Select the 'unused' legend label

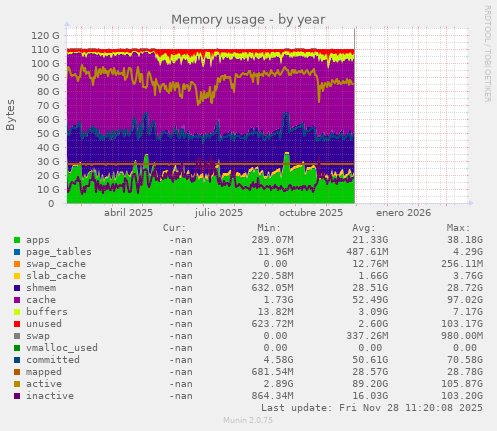coord(44,324)
